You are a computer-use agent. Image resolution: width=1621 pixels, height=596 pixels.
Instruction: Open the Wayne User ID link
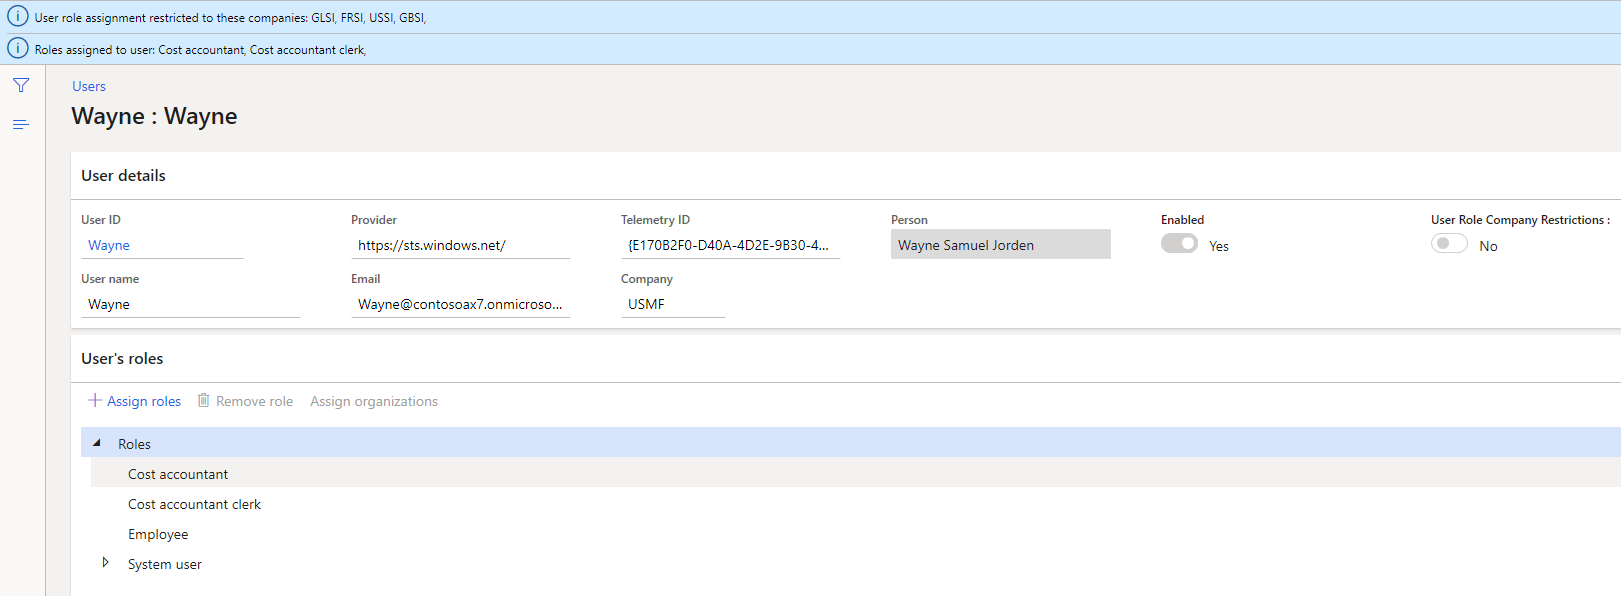pos(109,245)
